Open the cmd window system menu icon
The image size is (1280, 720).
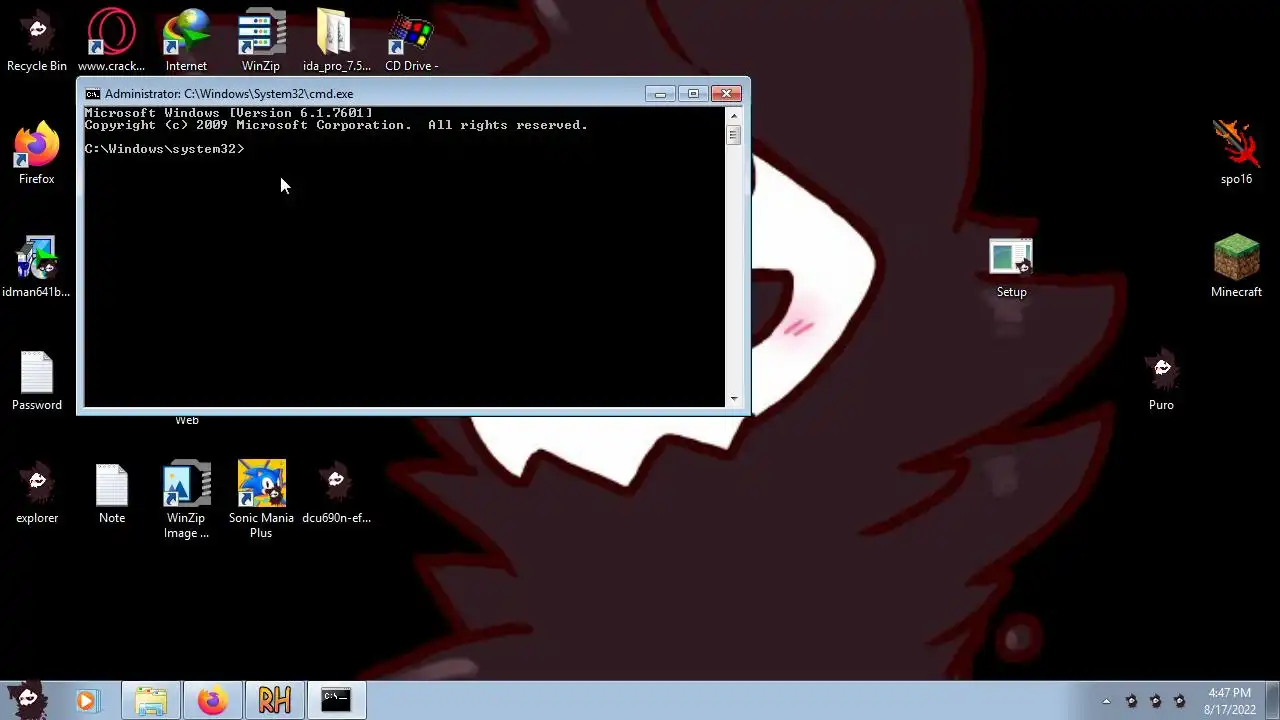pyautogui.click(x=92, y=94)
